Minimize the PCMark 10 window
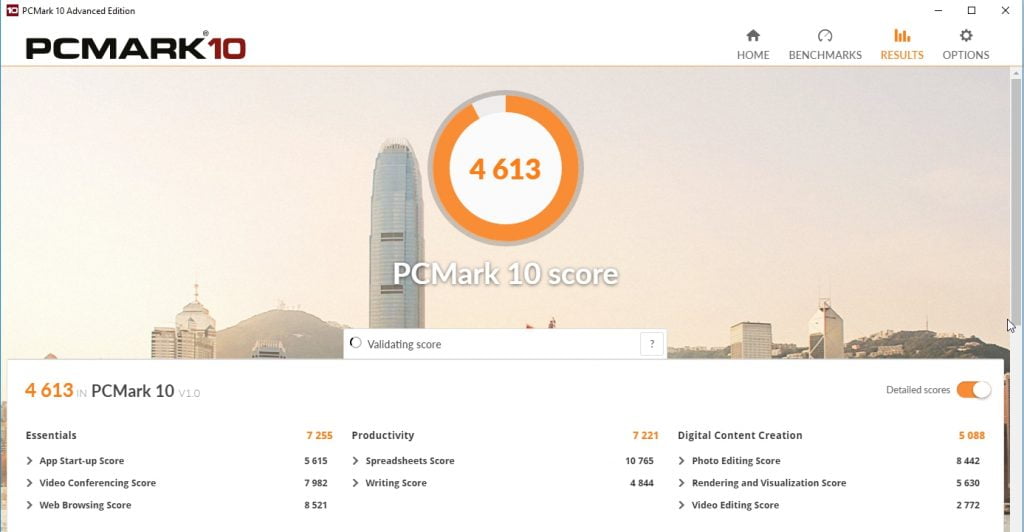The width and height of the screenshot is (1024, 532). (x=938, y=10)
